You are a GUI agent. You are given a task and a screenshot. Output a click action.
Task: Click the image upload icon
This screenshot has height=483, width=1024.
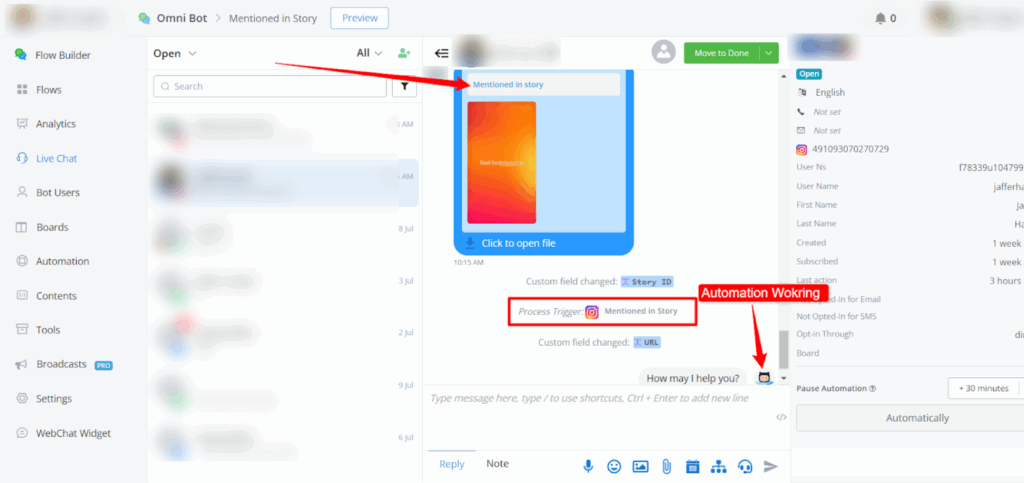click(640, 466)
